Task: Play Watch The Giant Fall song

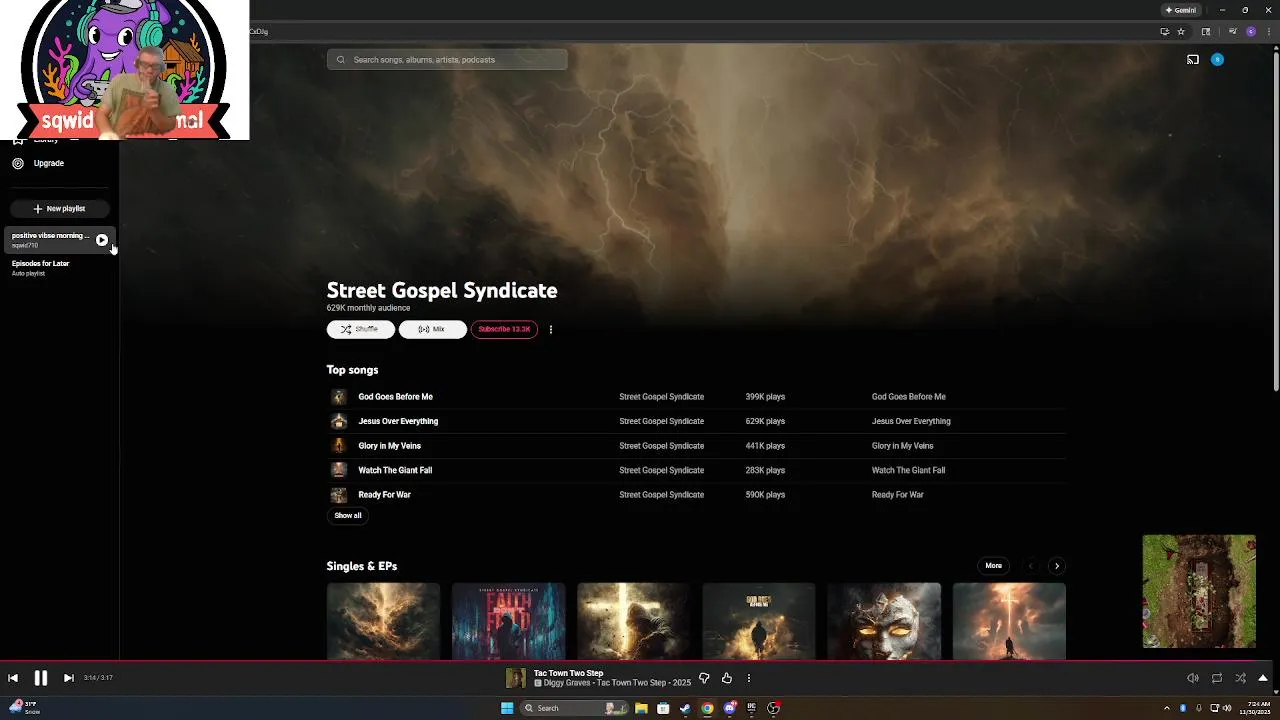Action: click(395, 470)
